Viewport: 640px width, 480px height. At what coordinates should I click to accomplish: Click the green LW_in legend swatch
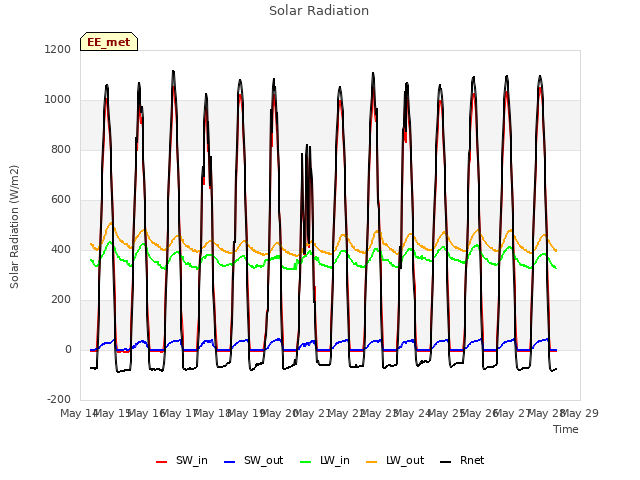306,462
